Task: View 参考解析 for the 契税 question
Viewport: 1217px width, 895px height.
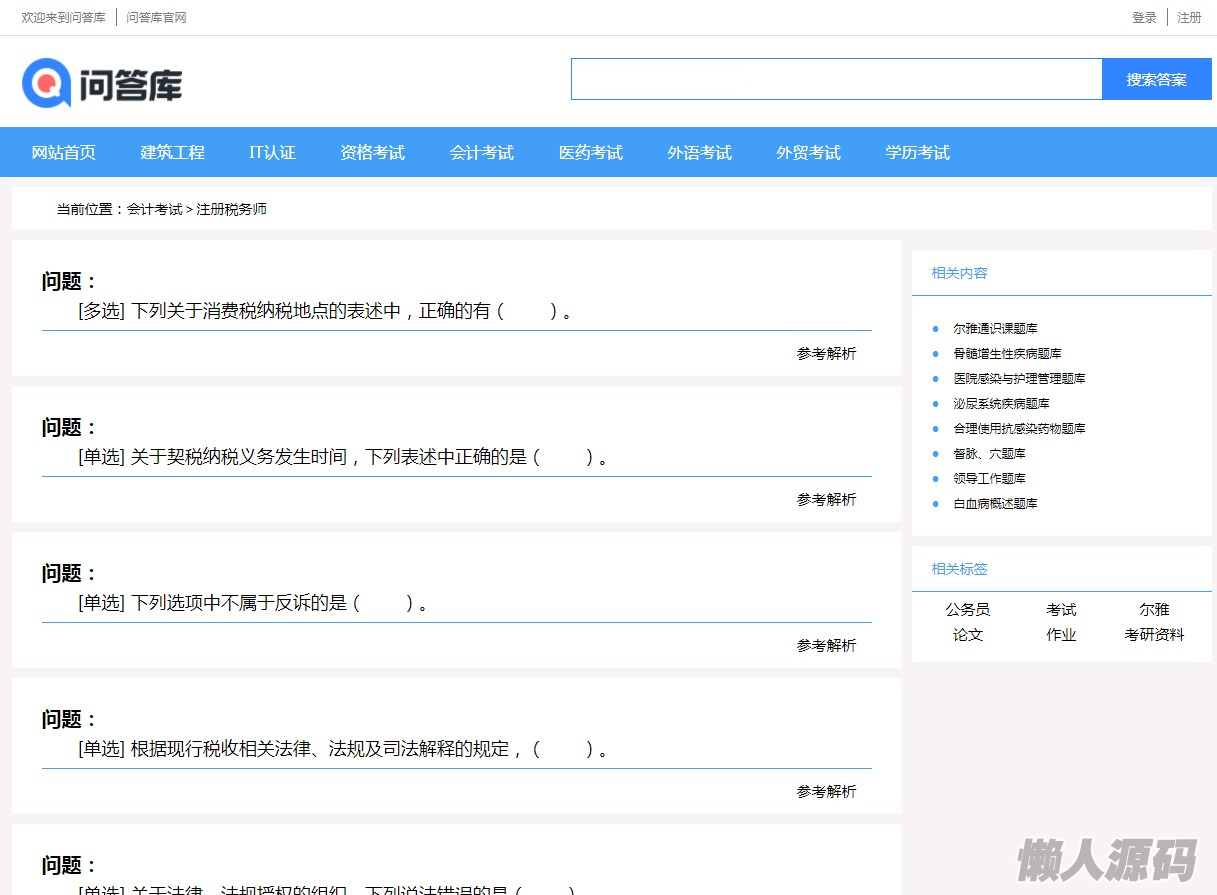Action: click(x=826, y=500)
